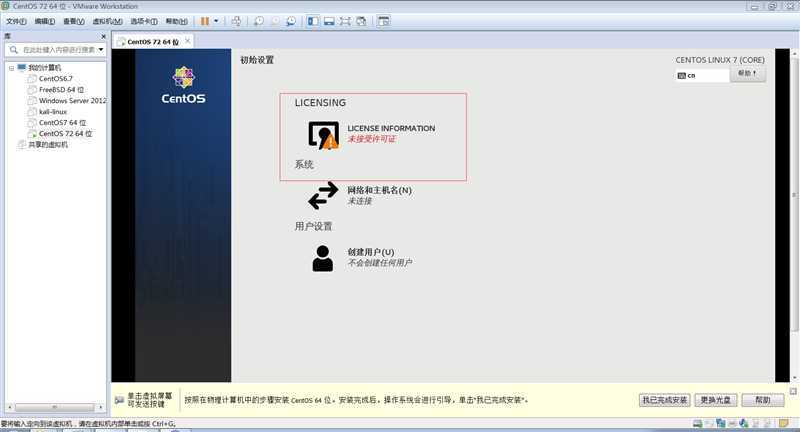Enter full screen mode via toolbar icon
Viewport: 800px width, 432px height.
pyautogui.click(x=345, y=21)
